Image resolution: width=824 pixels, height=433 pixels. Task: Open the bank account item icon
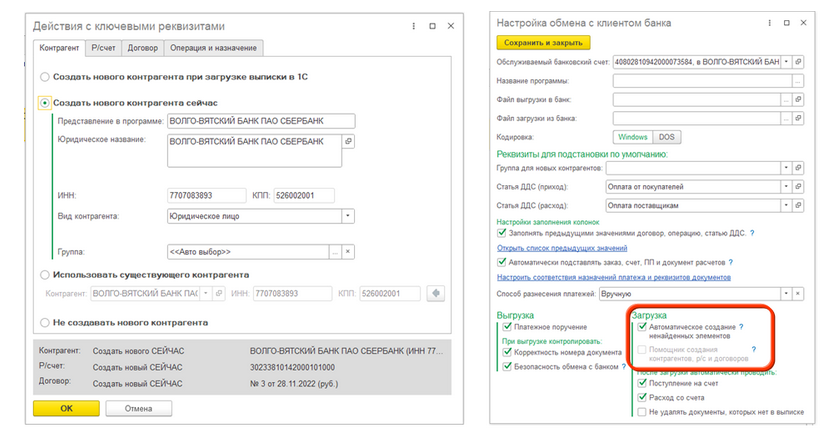(x=798, y=61)
